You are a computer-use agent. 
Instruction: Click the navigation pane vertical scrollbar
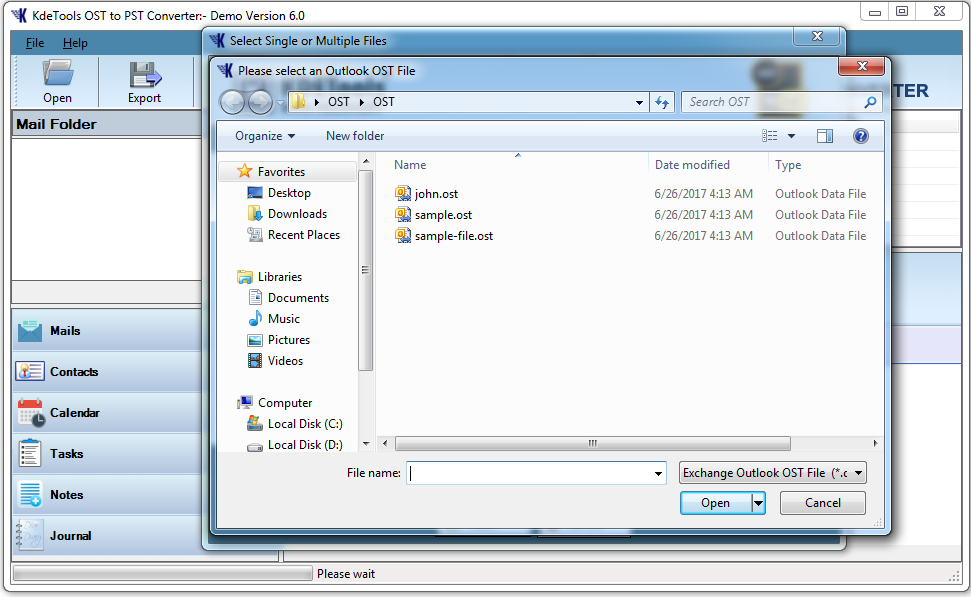click(365, 270)
